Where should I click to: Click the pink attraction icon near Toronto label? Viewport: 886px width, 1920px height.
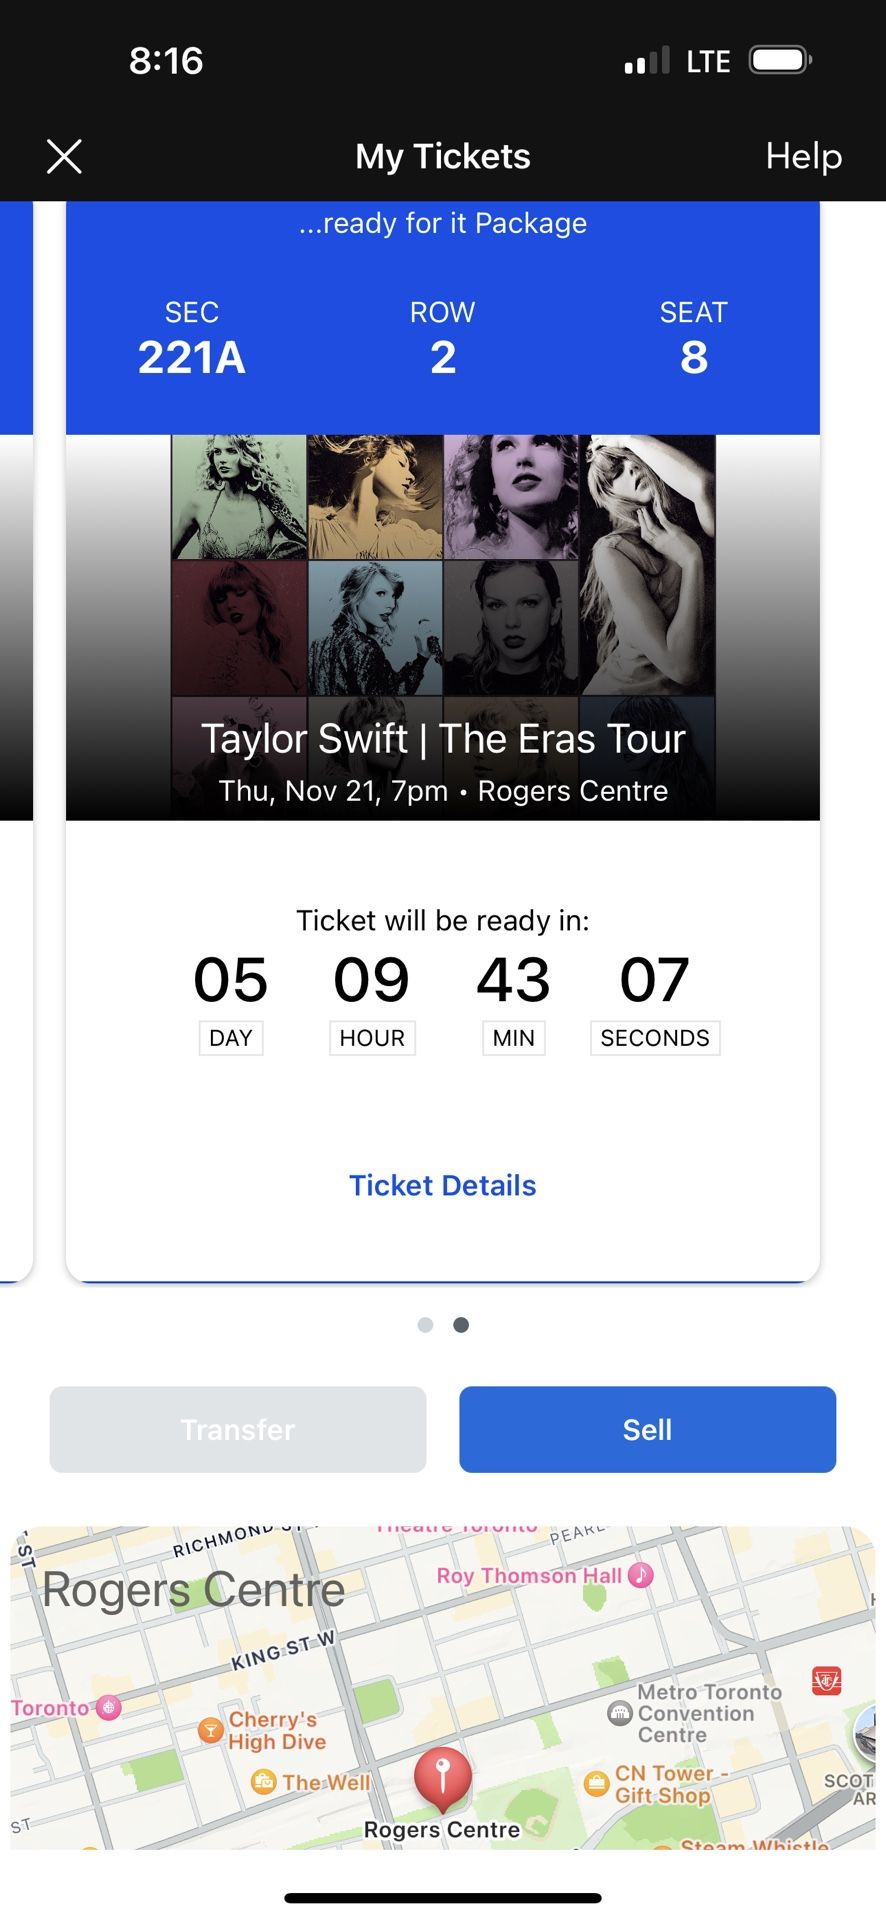point(107,1707)
